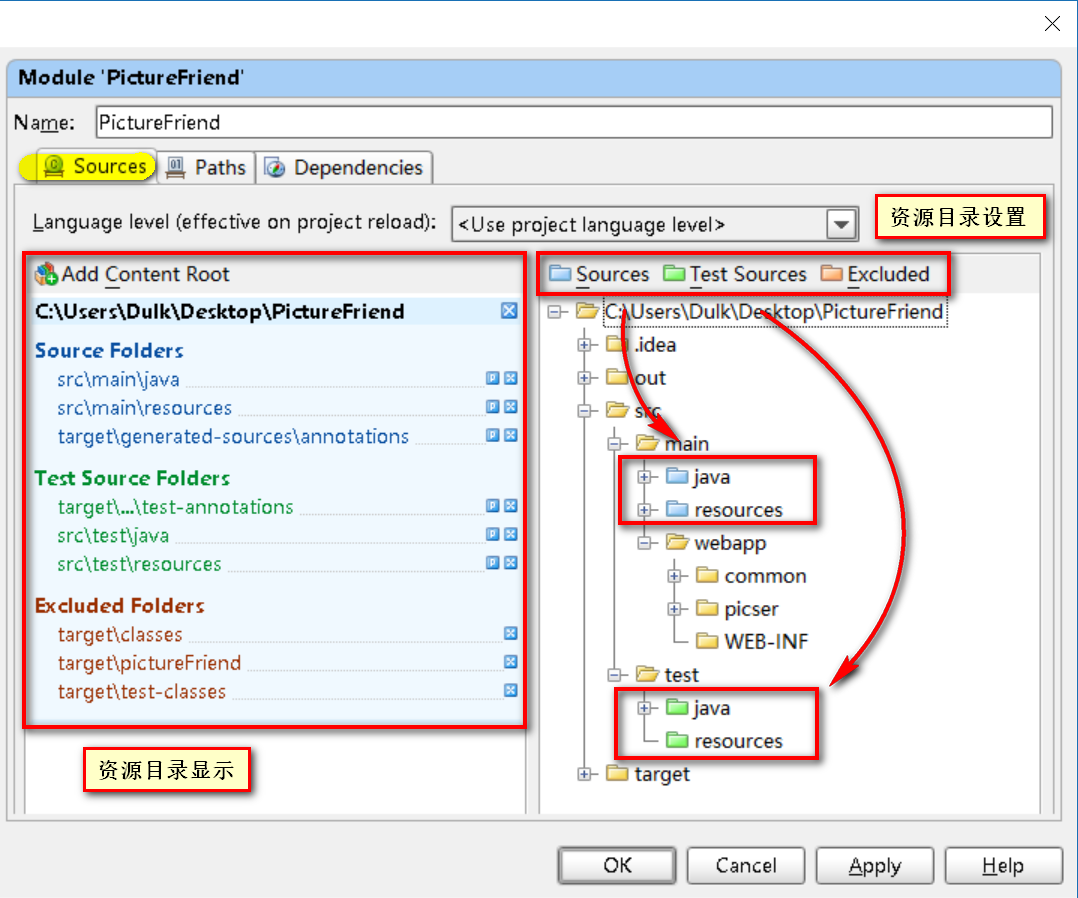Collapse the PictureFriend root tree node
Viewport: 1078px width, 898px height.
pyautogui.click(x=554, y=312)
